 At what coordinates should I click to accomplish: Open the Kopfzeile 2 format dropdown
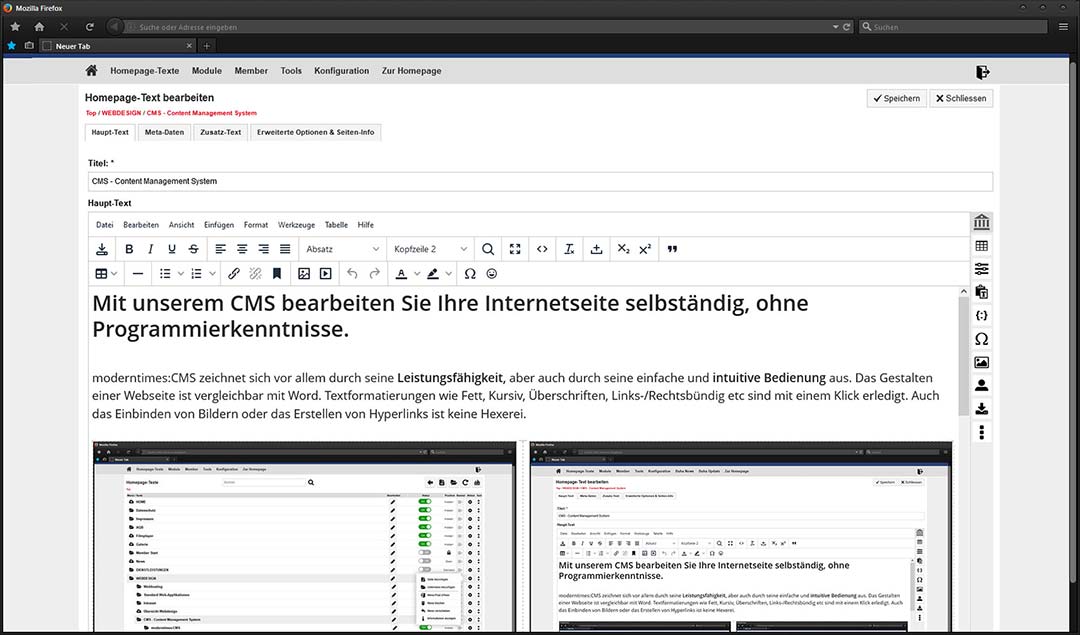click(x=430, y=249)
